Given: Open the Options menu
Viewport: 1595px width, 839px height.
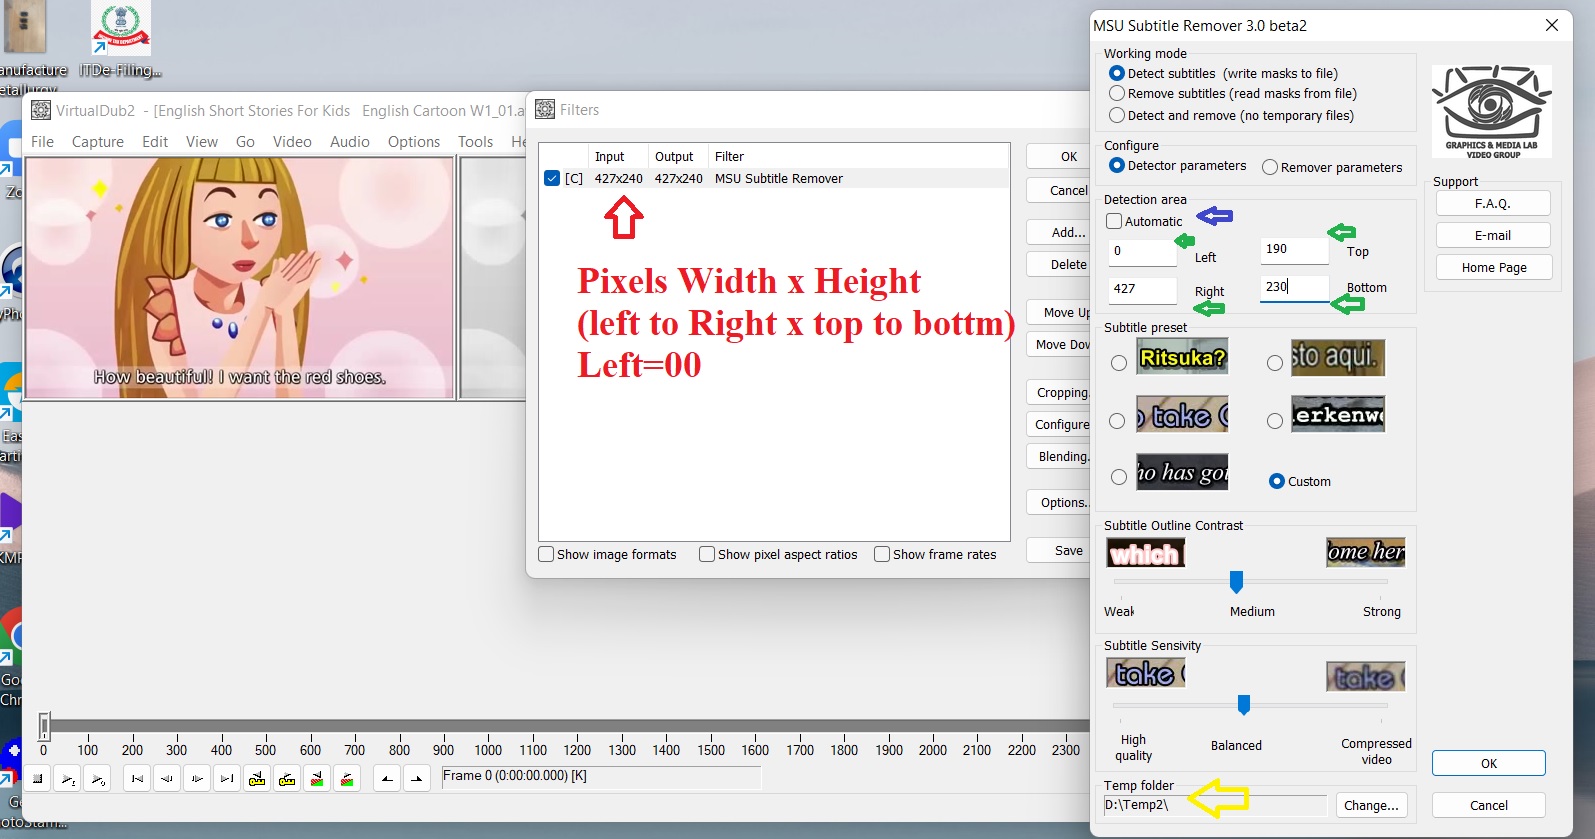Looking at the screenshot, I should 414,142.
